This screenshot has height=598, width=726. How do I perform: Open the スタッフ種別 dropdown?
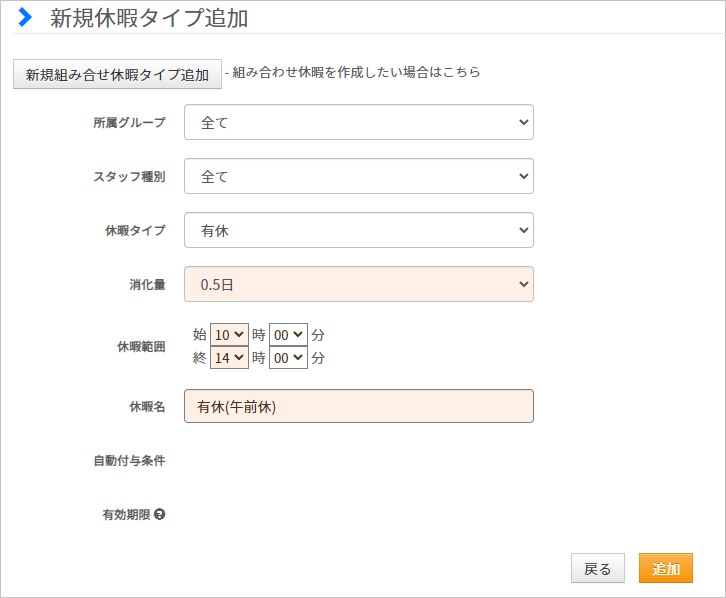359,176
